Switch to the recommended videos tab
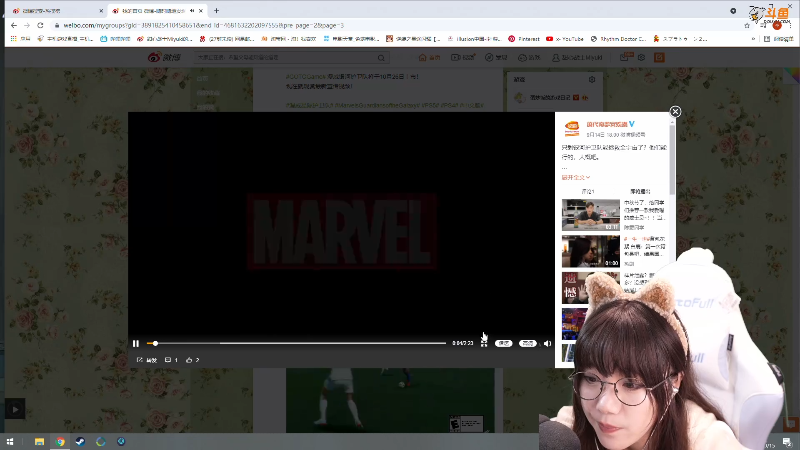Image resolution: width=800 pixels, height=450 pixels. [x=640, y=191]
